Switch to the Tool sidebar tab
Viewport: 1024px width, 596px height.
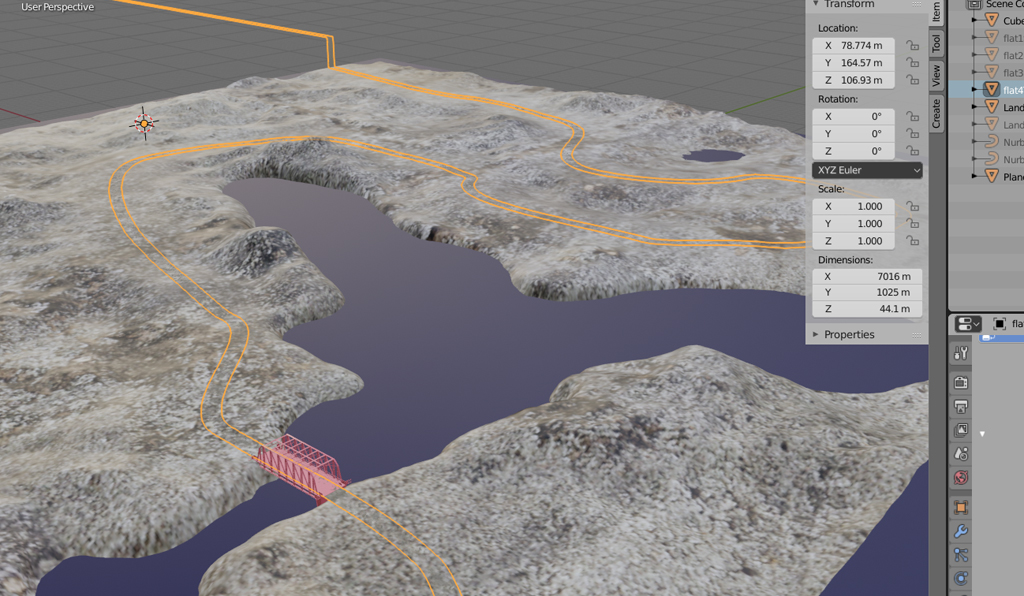tap(937, 43)
